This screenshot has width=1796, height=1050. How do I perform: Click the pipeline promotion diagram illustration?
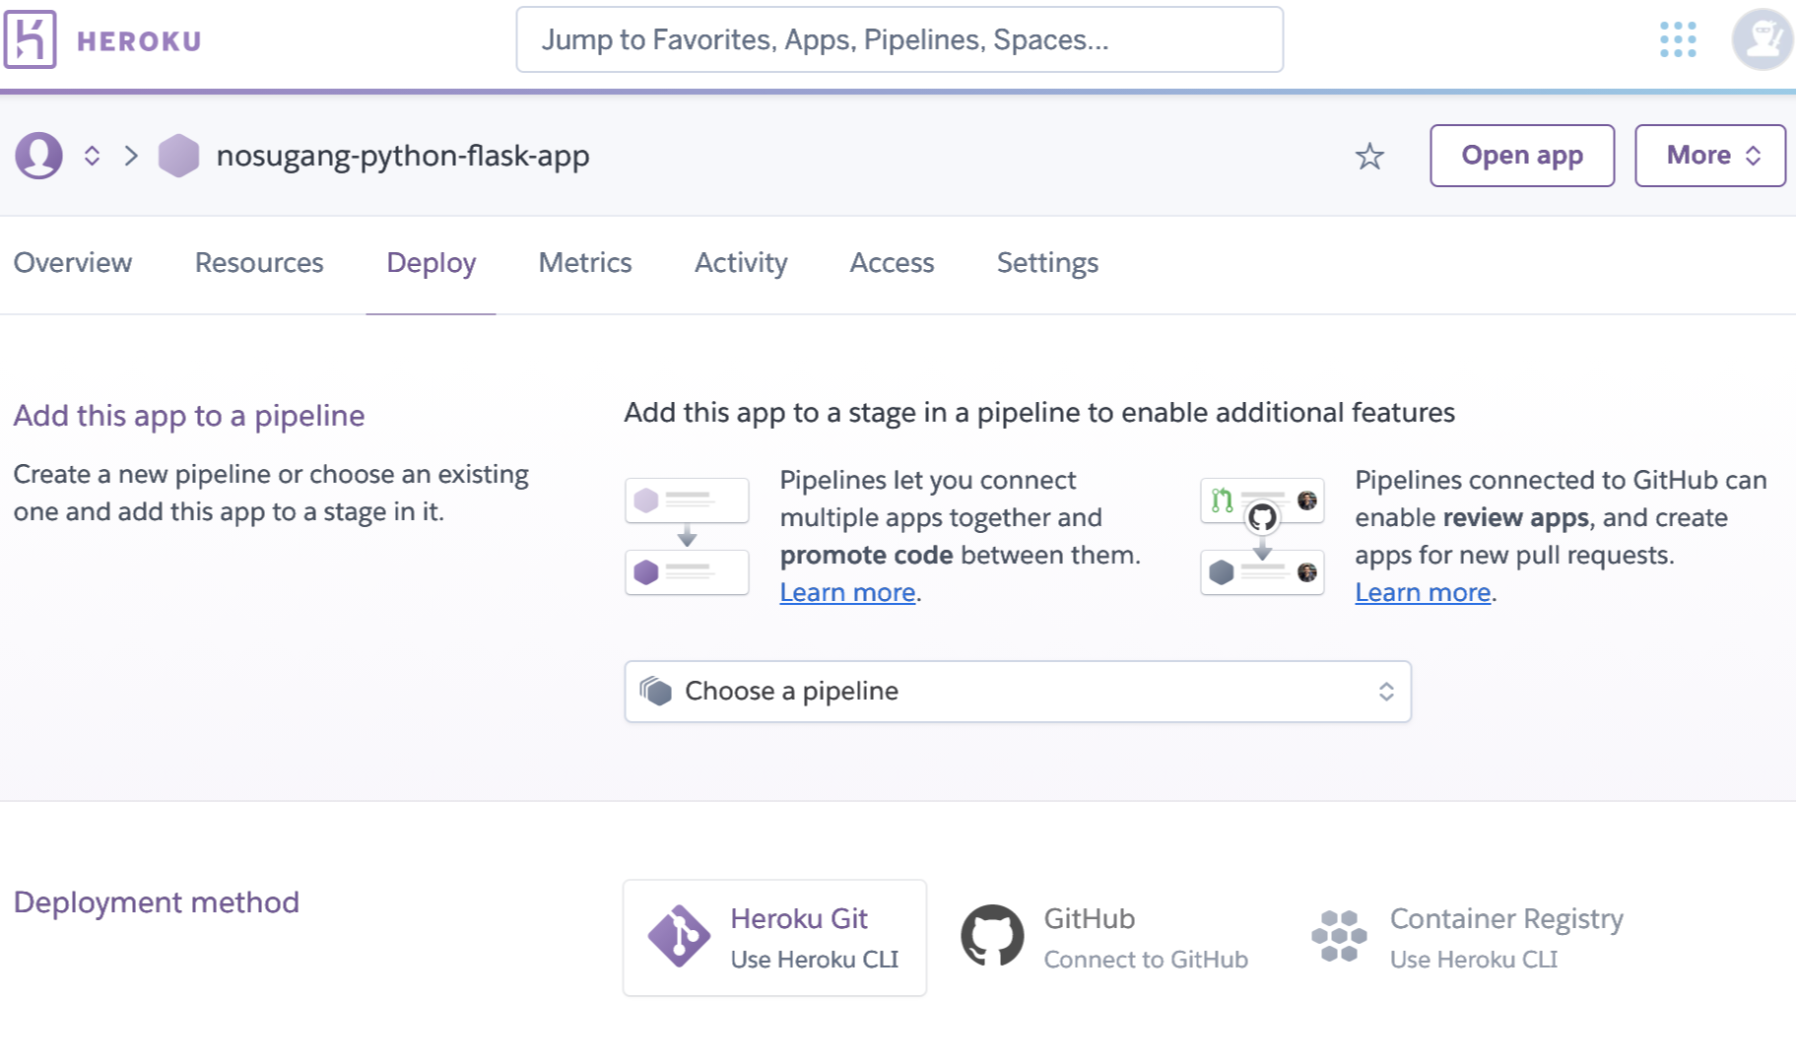pyautogui.click(x=687, y=536)
